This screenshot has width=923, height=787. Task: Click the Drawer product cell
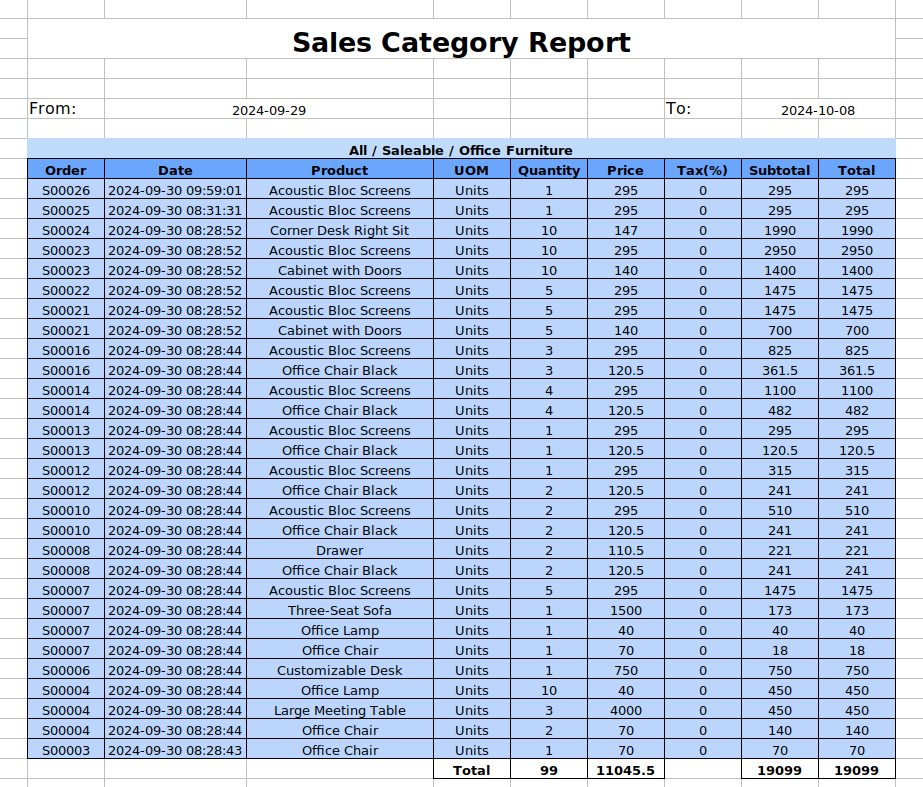point(340,550)
